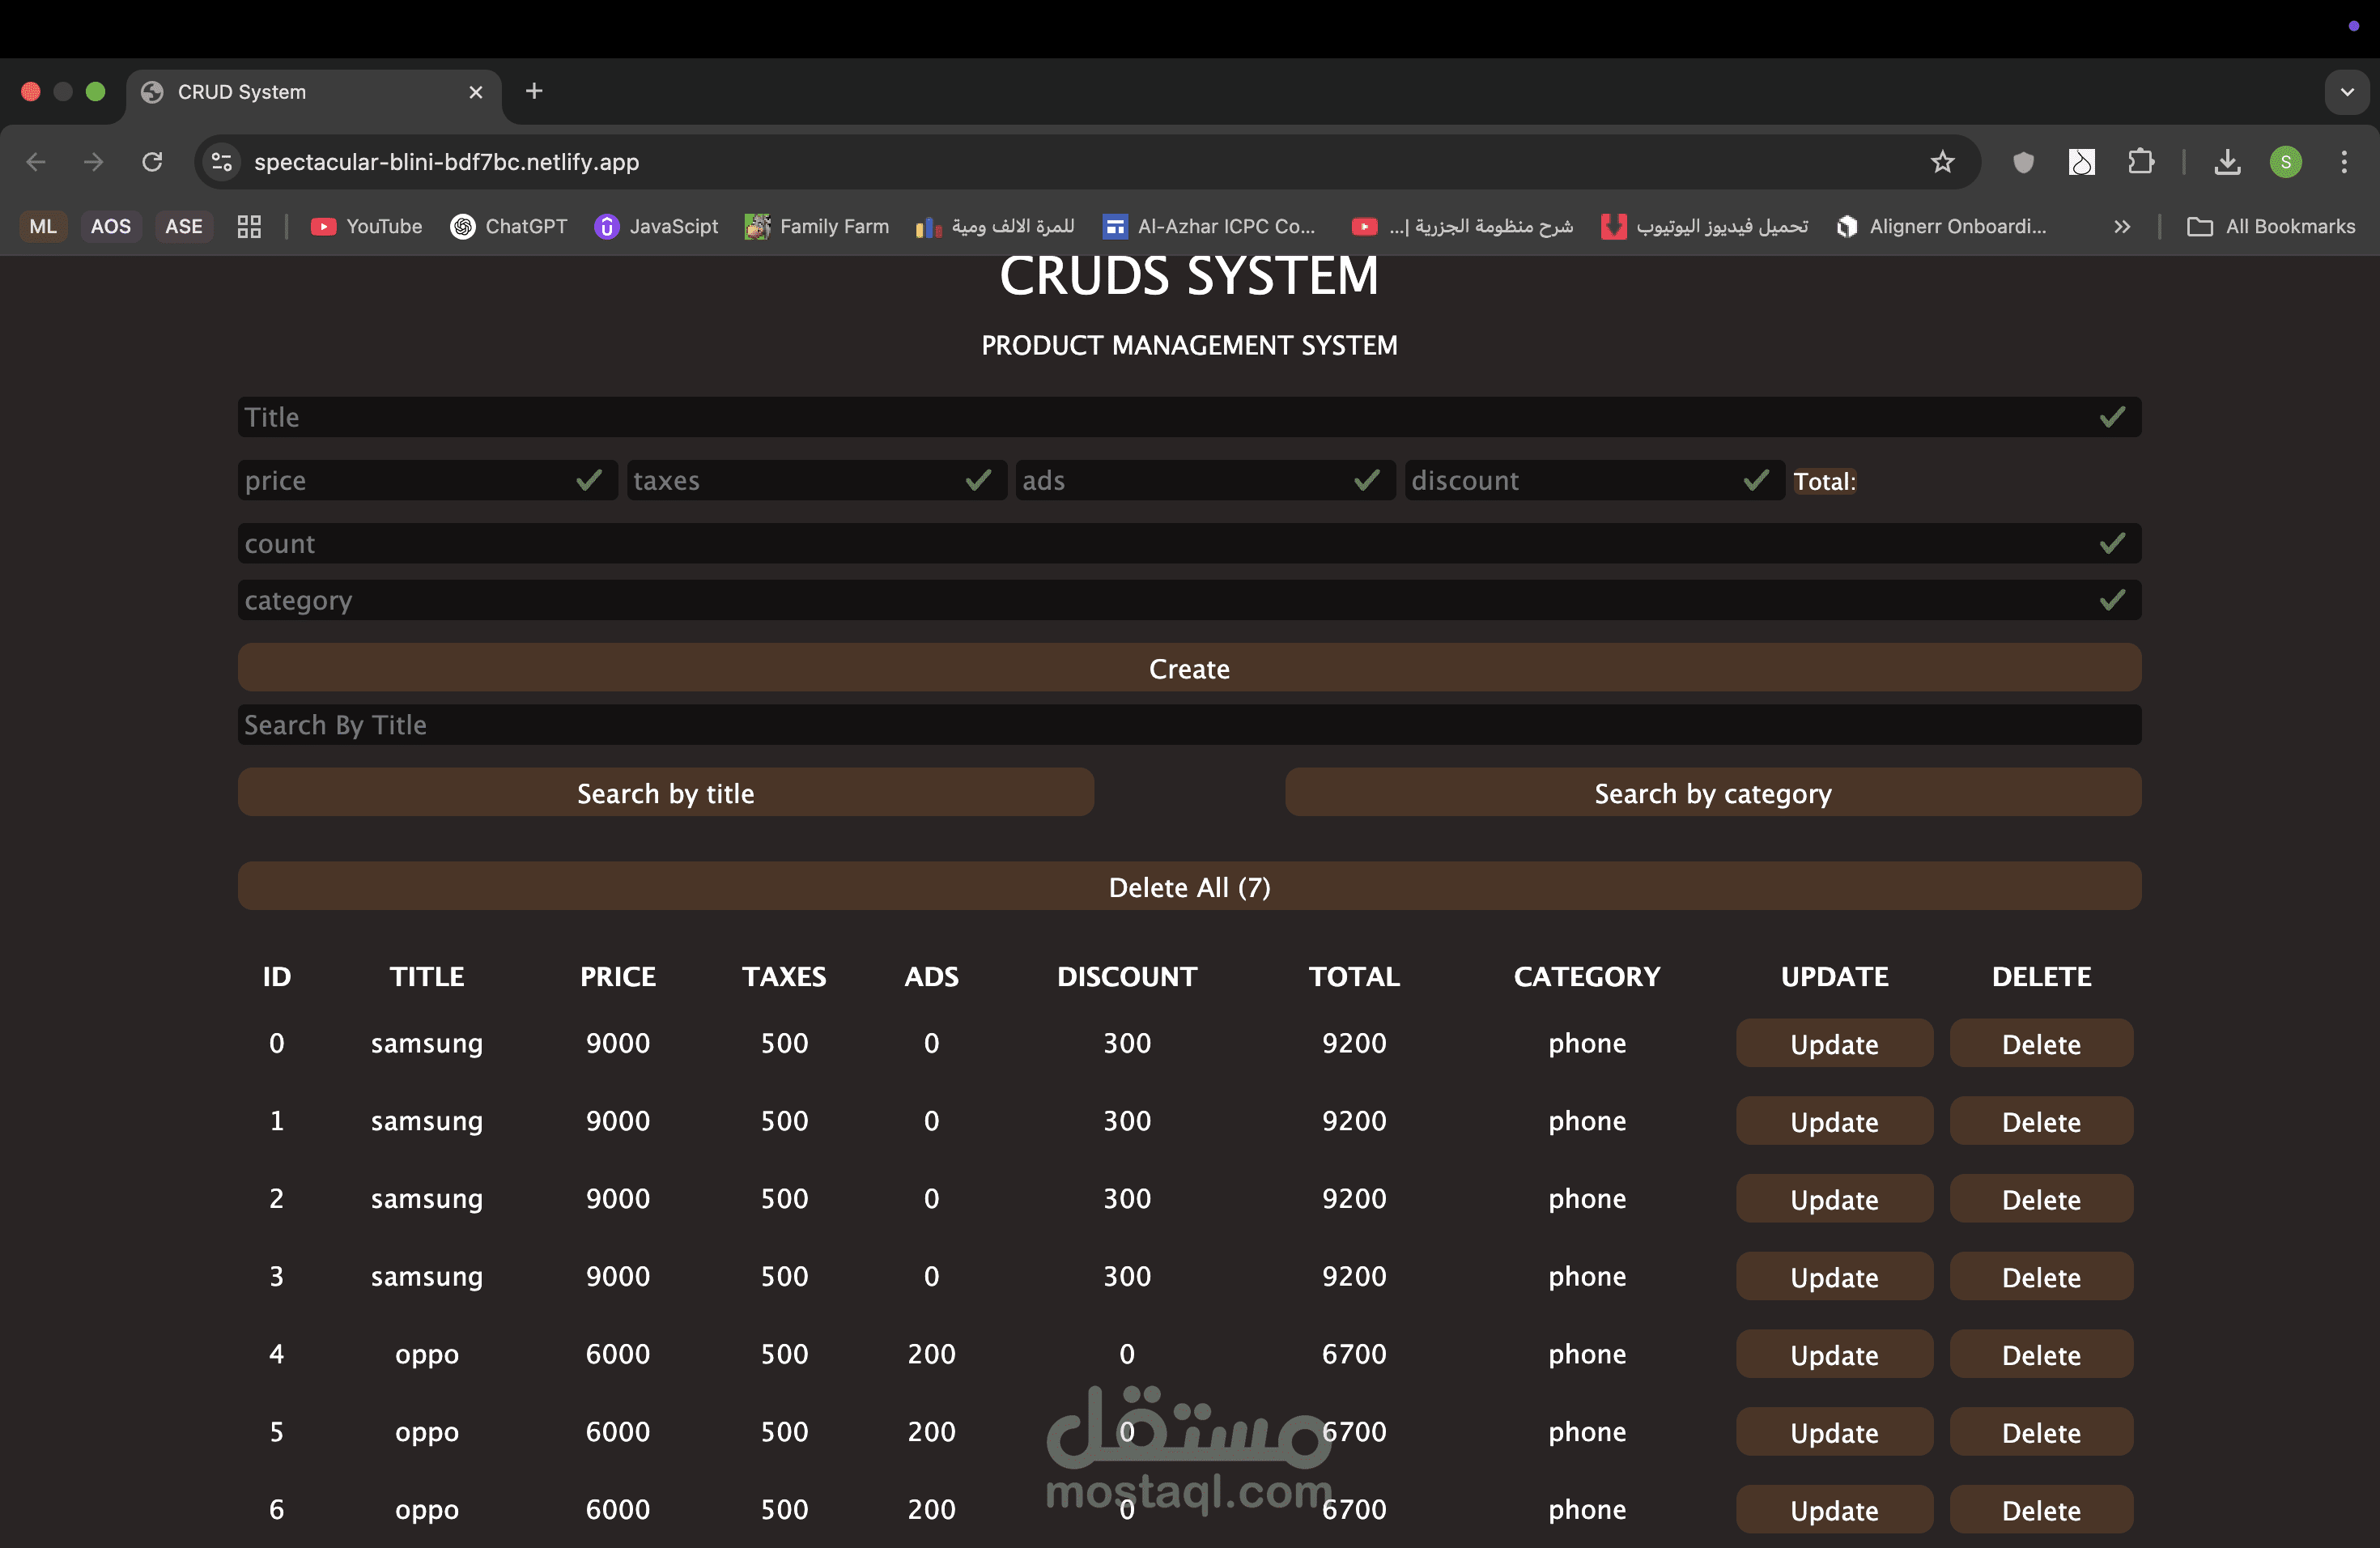Reload the page with refresh icon
Viewport: 2380px width, 1548px height.
click(152, 162)
